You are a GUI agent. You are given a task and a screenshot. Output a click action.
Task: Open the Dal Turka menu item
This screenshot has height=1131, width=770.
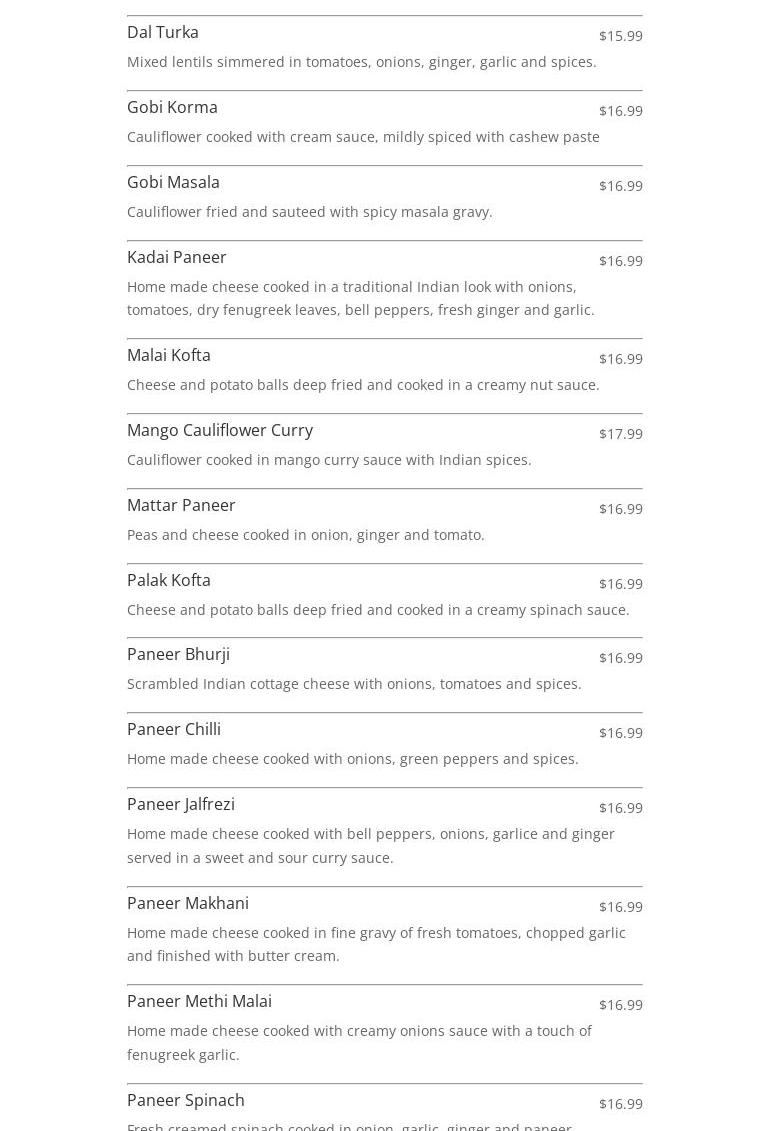click(163, 33)
